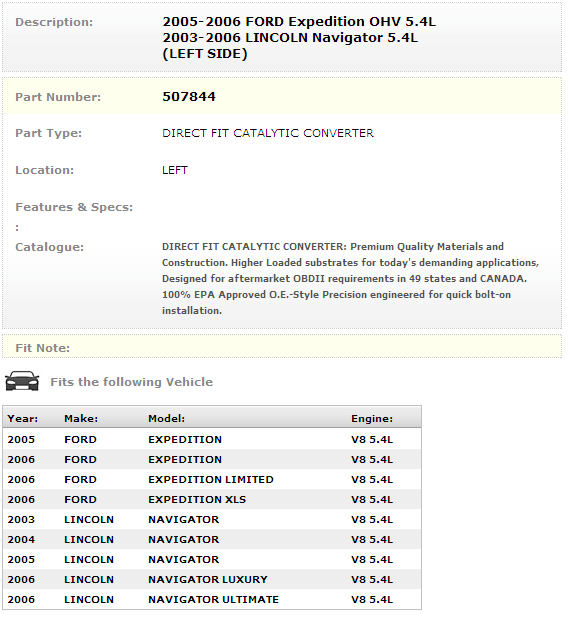Click the EXPEDITION LIMITED model cell
Image resolution: width=570 pixels, height=635 pixels.
coord(211,479)
